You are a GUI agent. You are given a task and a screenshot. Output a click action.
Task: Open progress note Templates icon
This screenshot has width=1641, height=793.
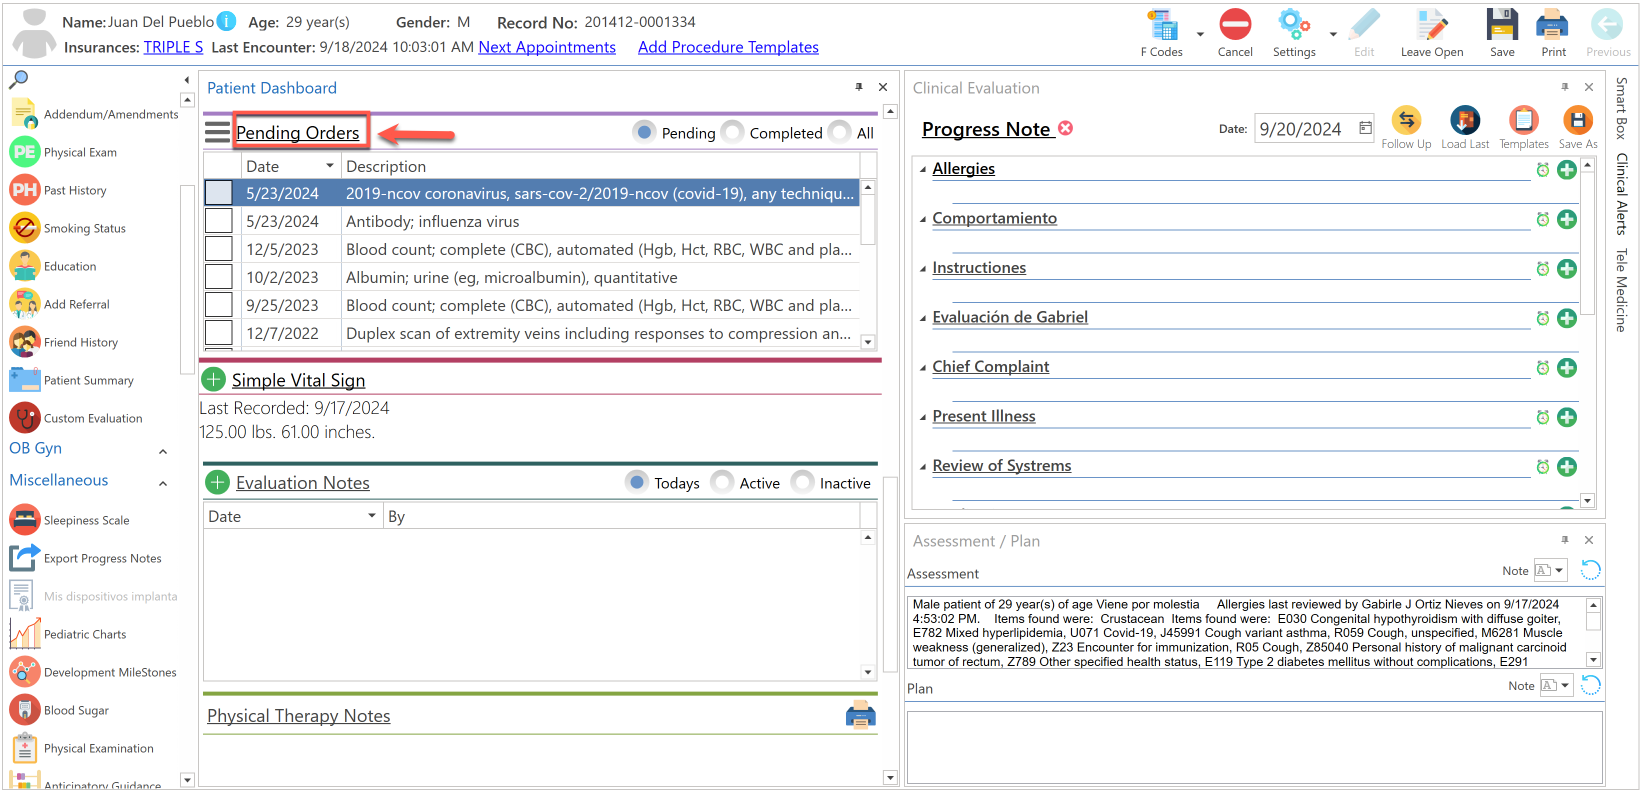[x=1523, y=121]
